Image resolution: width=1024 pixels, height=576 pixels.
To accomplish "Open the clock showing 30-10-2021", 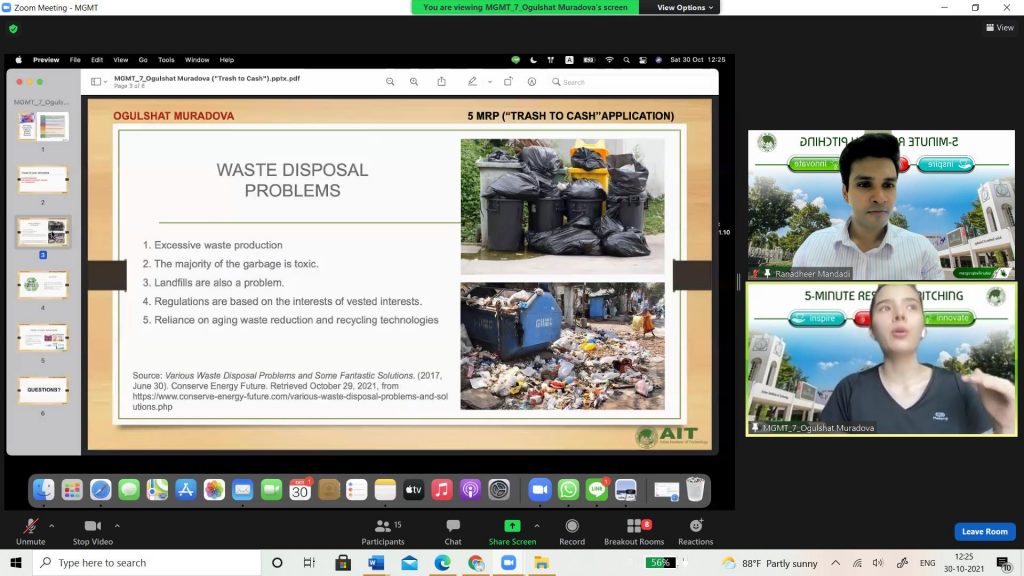I will point(964,562).
